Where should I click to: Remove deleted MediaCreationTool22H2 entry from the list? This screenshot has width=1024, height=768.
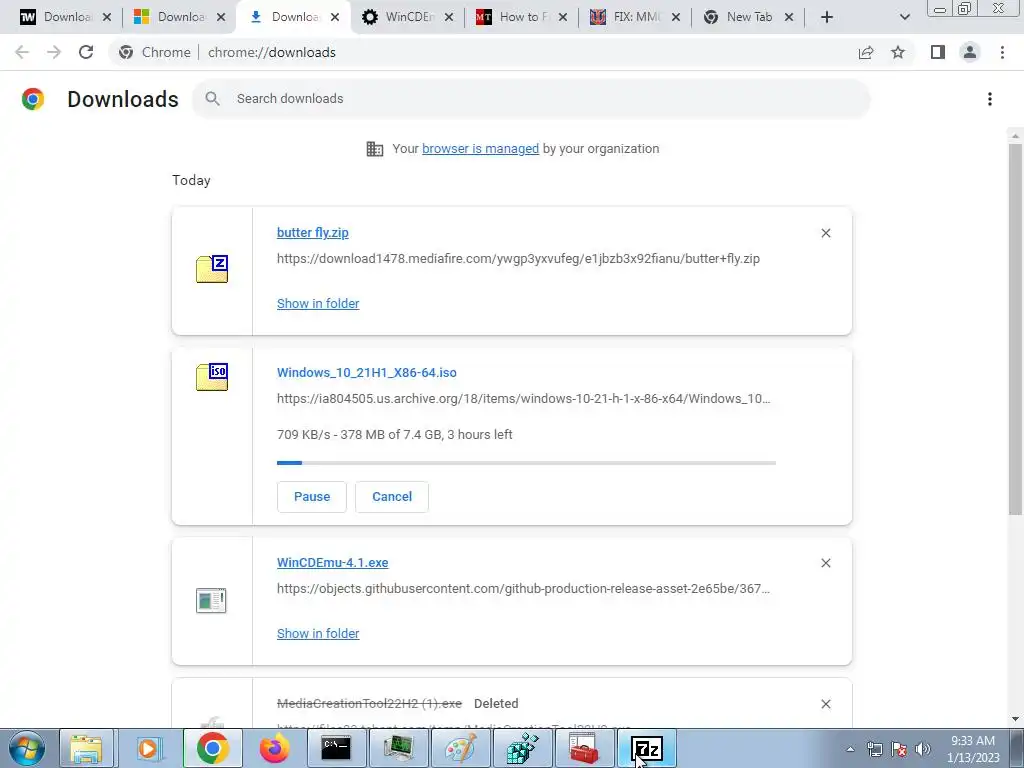[x=825, y=704]
